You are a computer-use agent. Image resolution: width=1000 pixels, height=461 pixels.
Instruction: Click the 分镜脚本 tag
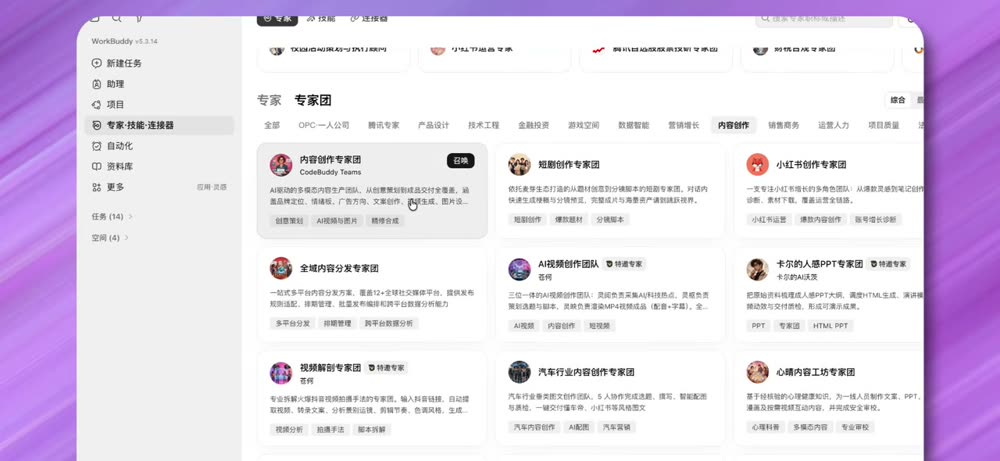point(611,219)
